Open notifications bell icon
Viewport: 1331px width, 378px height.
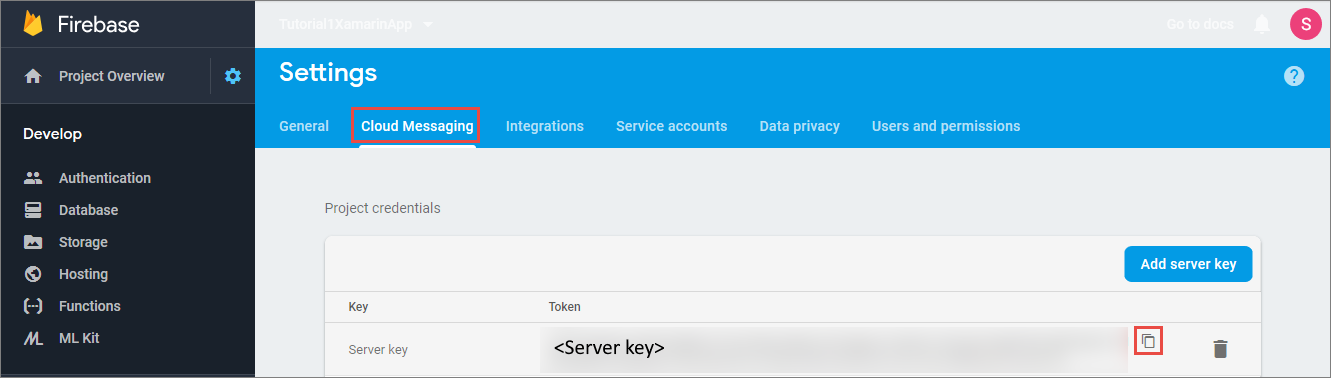pos(1262,24)
